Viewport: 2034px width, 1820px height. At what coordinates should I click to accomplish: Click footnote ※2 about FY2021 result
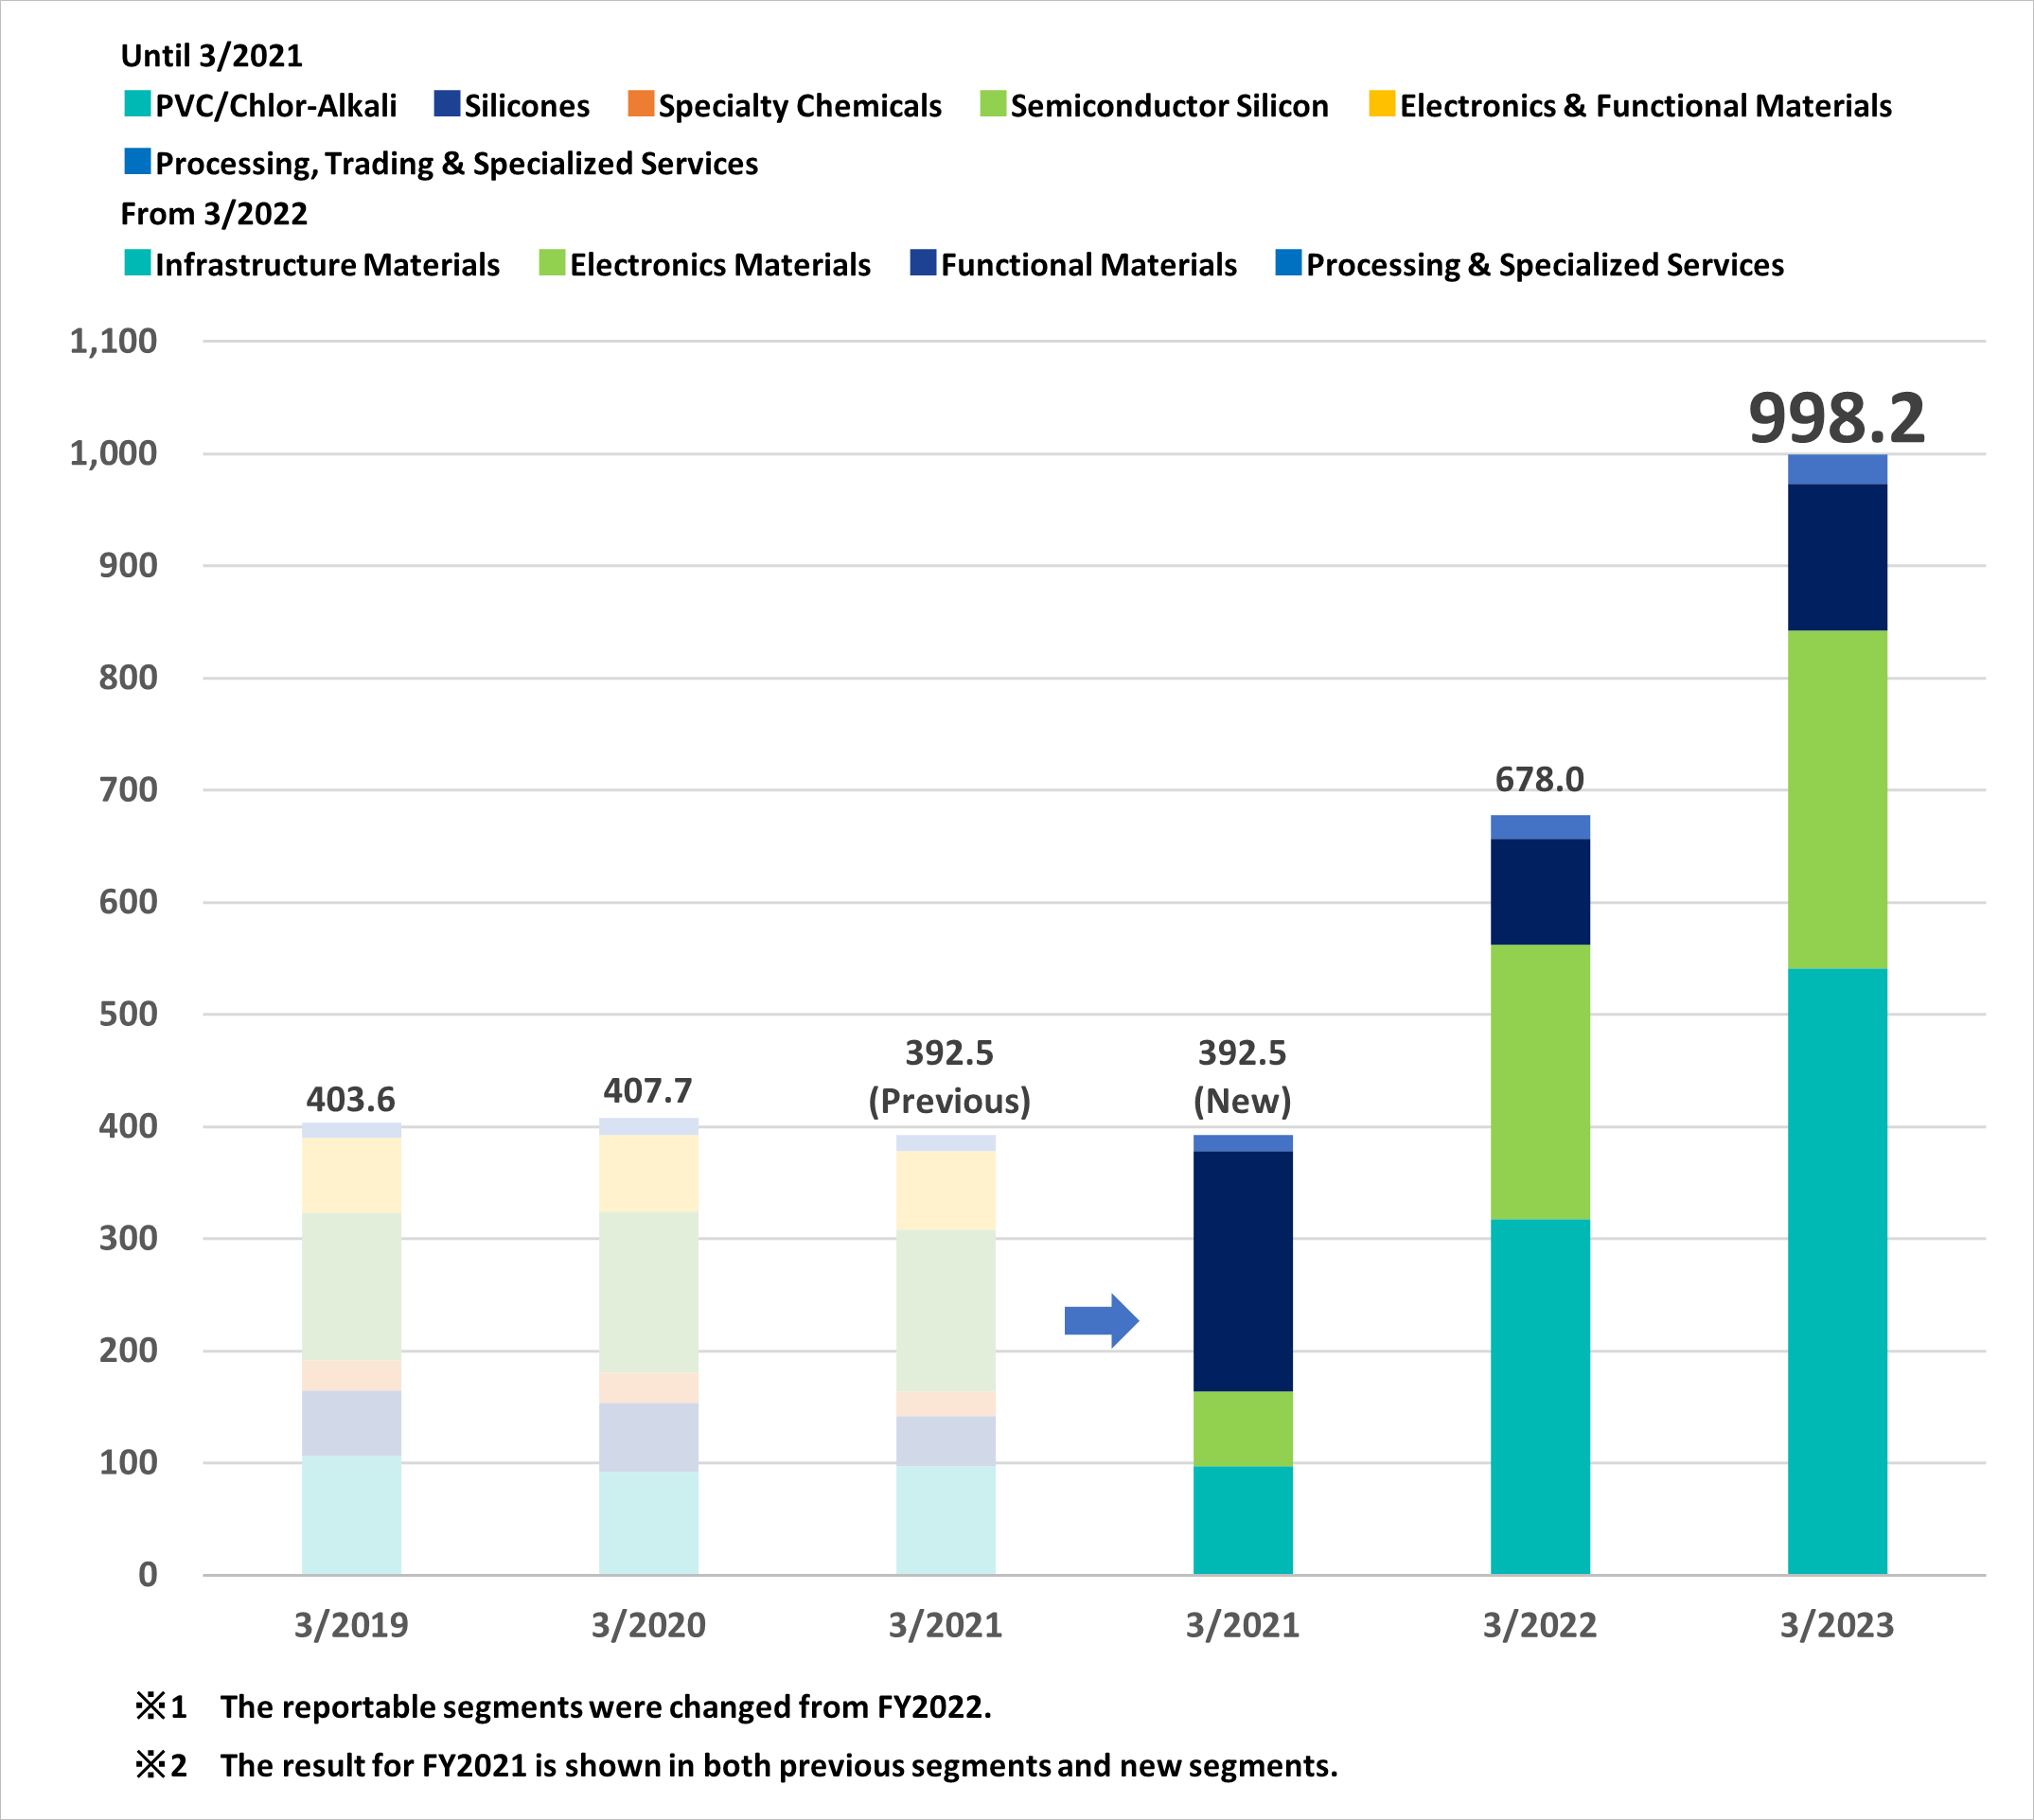click(x=736, y=1766)
